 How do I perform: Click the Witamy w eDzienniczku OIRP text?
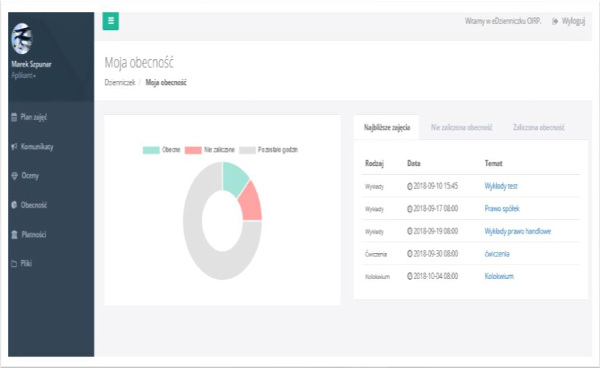tap(503, 21)
